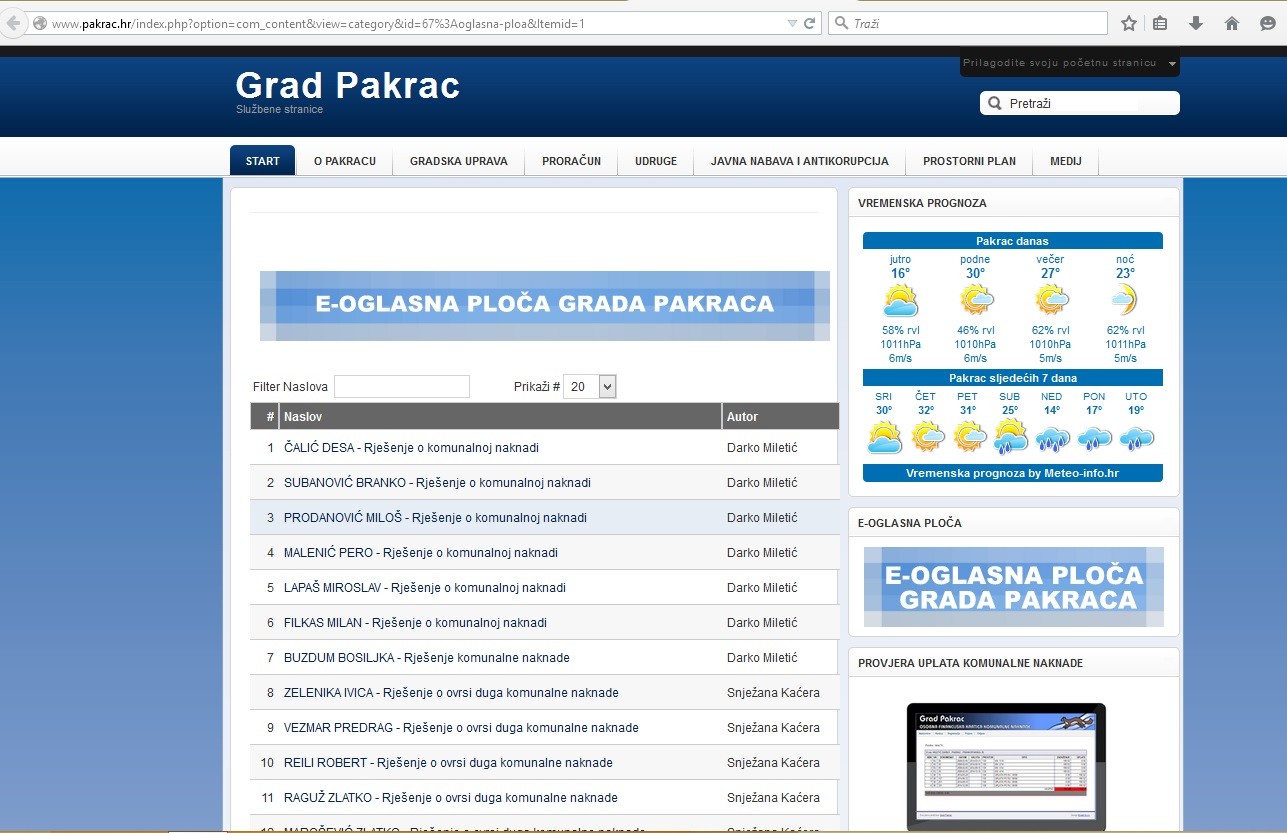Image resolution: width=1287 pixels, height=833 pixels.
Task: Click the smiley face toolbar icon
Action: tap(1268, 23)
